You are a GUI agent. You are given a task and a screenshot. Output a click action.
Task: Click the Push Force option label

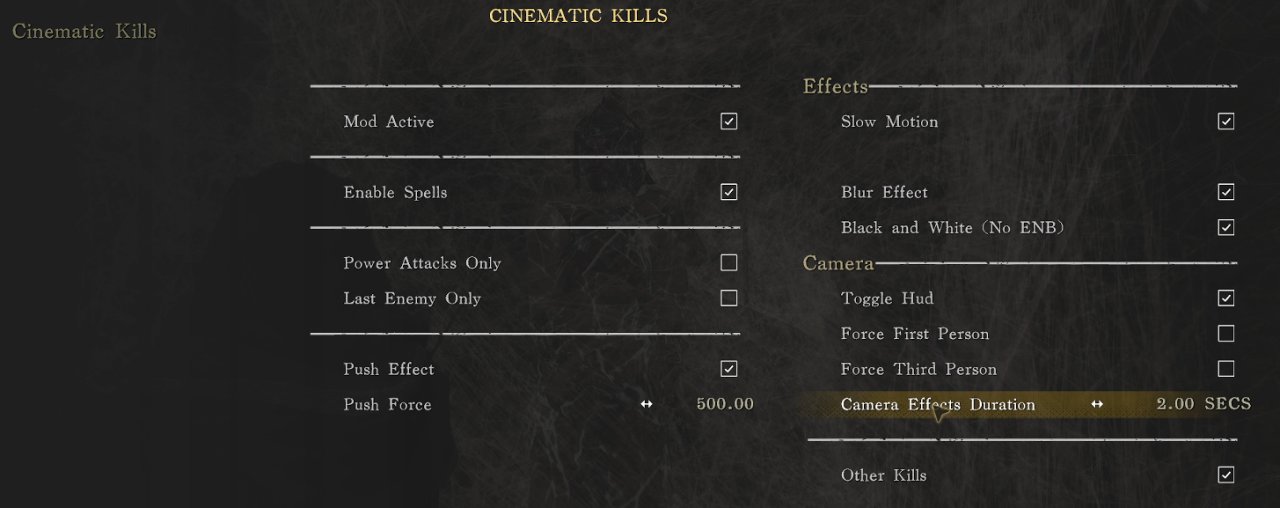(x=387, y=404)
